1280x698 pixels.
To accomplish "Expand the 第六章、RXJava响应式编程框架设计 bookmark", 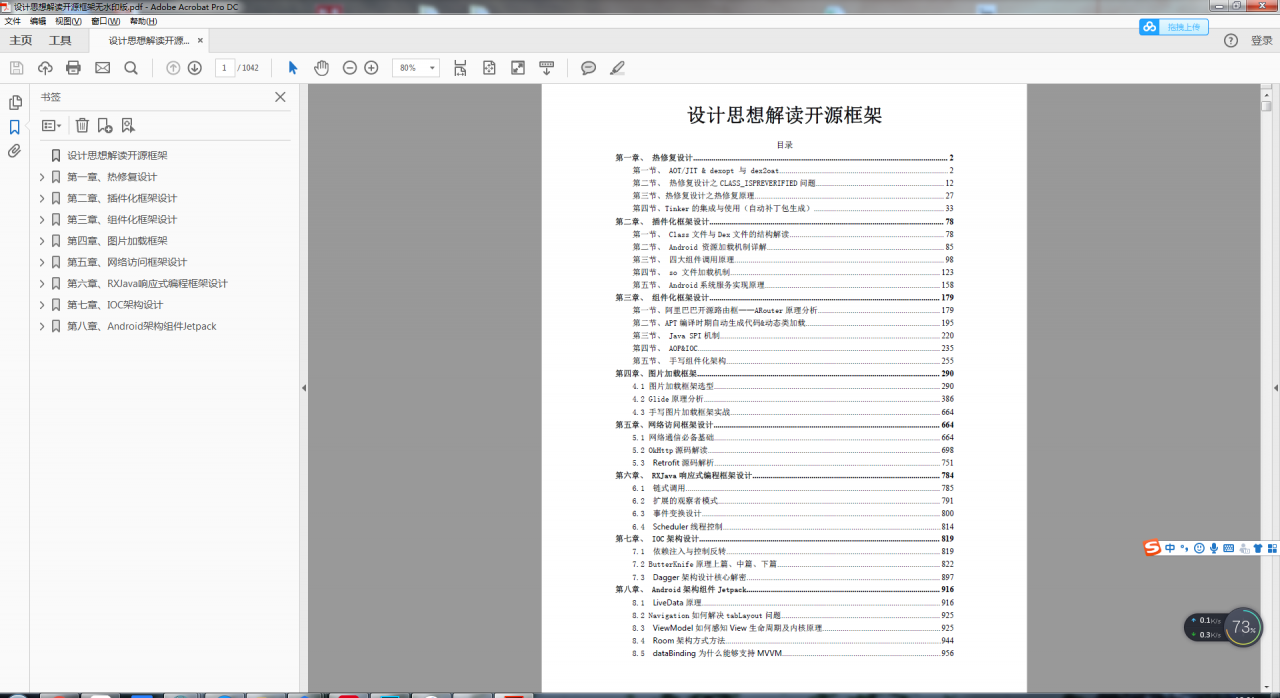I will [x=42, y=283].
